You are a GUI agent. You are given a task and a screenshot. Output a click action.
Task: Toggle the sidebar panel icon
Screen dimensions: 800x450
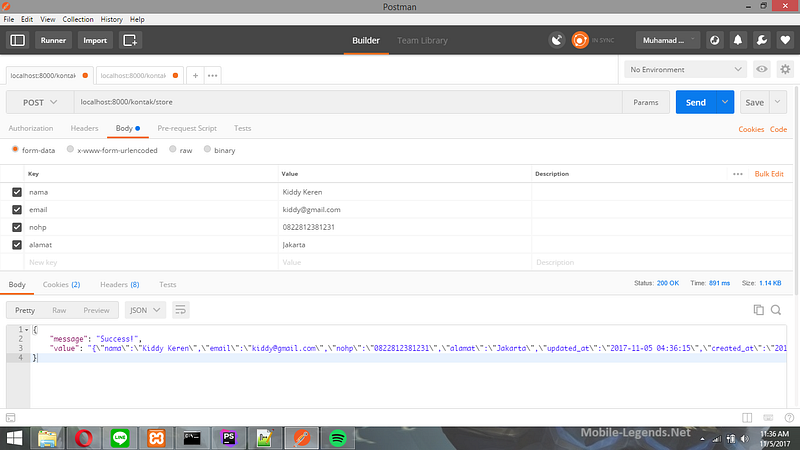17,40
